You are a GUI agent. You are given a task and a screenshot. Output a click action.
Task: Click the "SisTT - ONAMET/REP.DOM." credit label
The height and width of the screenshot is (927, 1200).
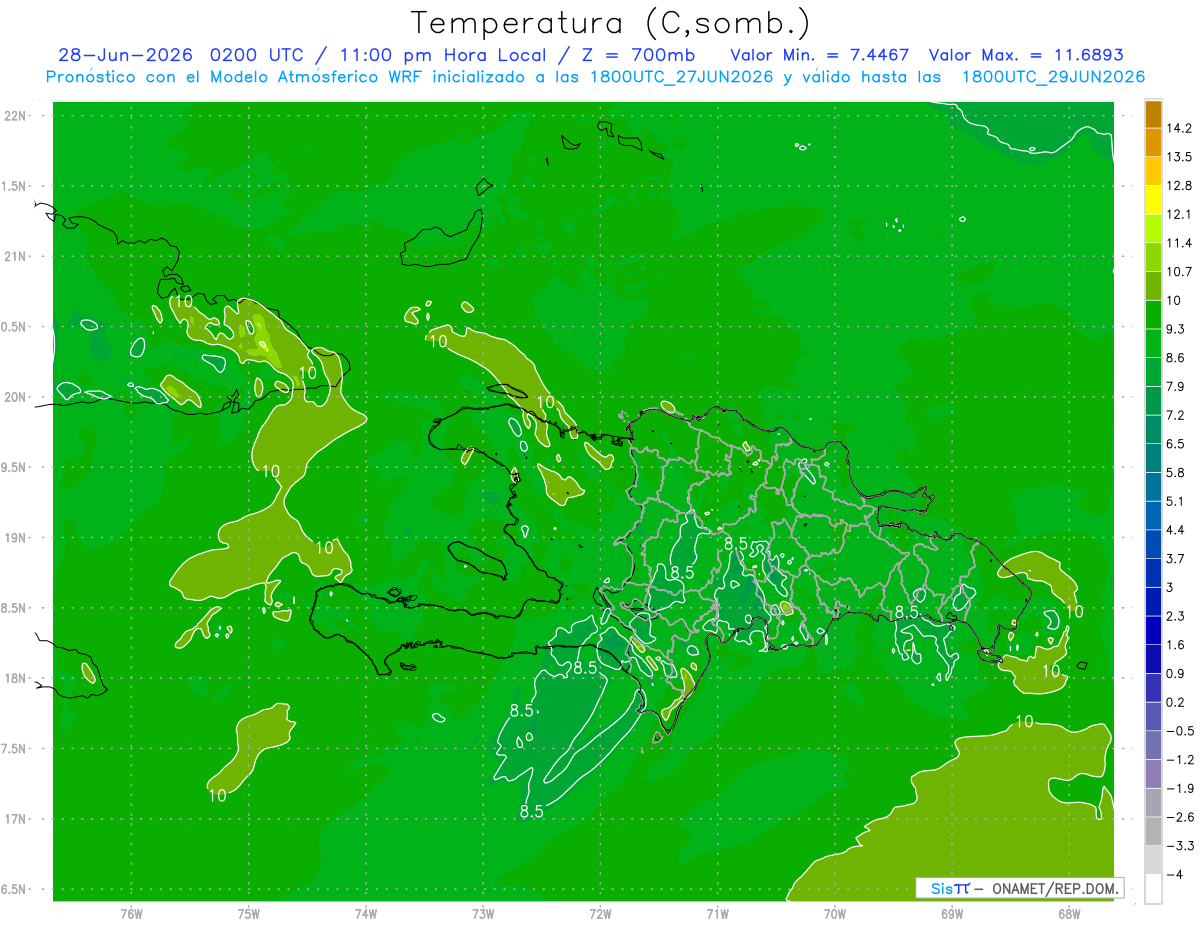coord(1020,887)
